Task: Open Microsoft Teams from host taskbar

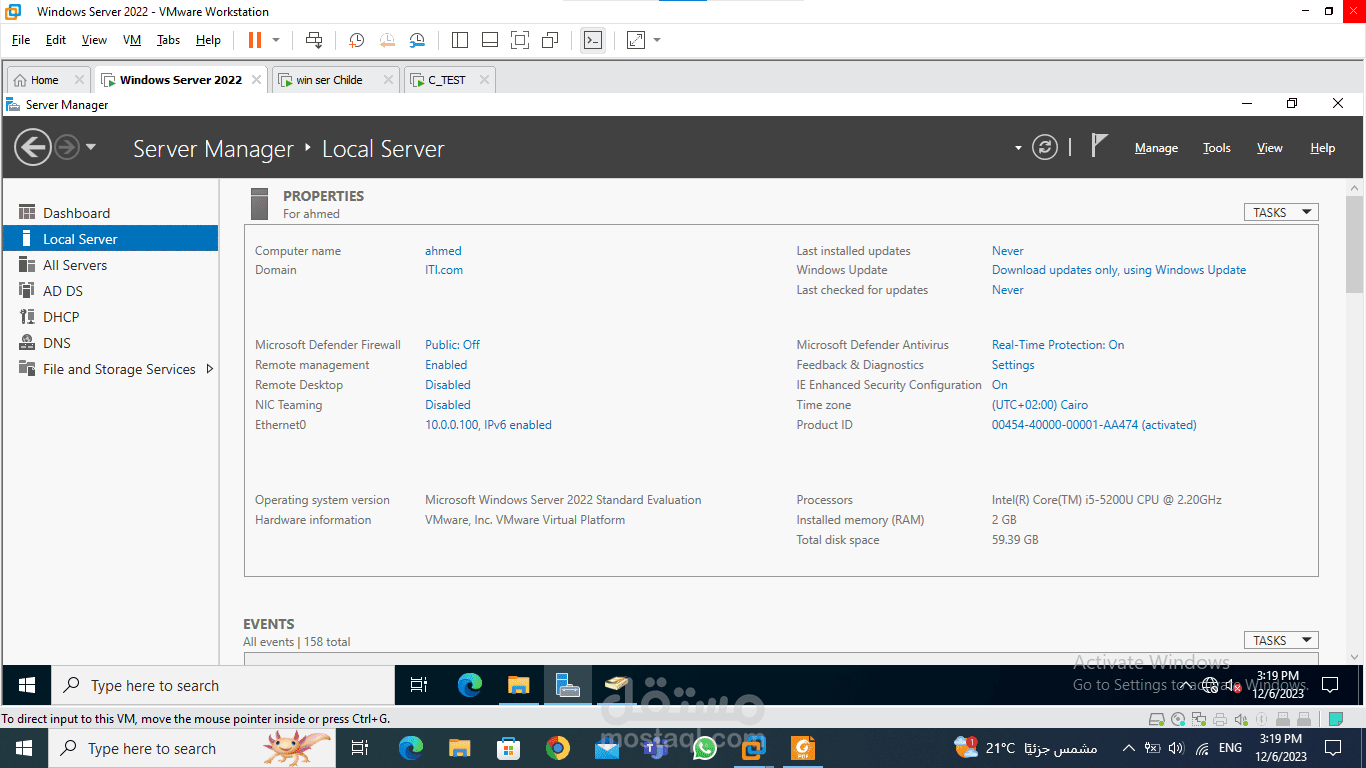Action: 655,748
